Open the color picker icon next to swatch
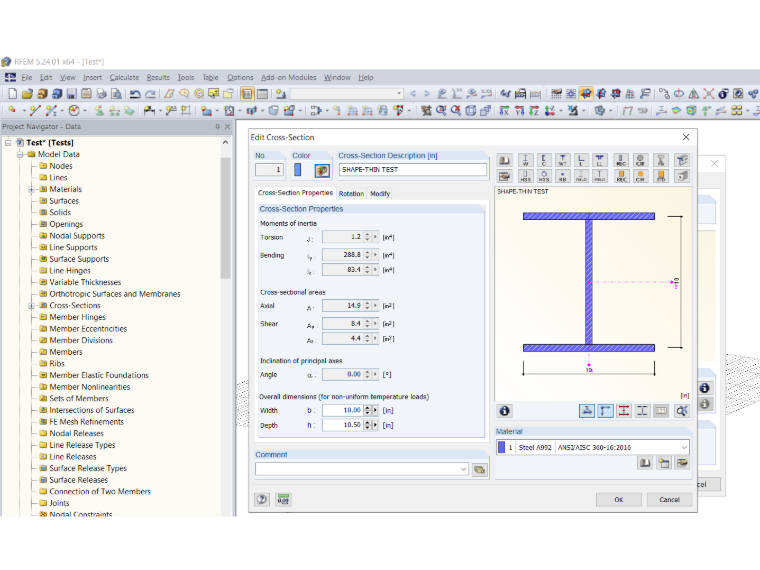Viewport: 760px width, 570px height. point(322,170)
